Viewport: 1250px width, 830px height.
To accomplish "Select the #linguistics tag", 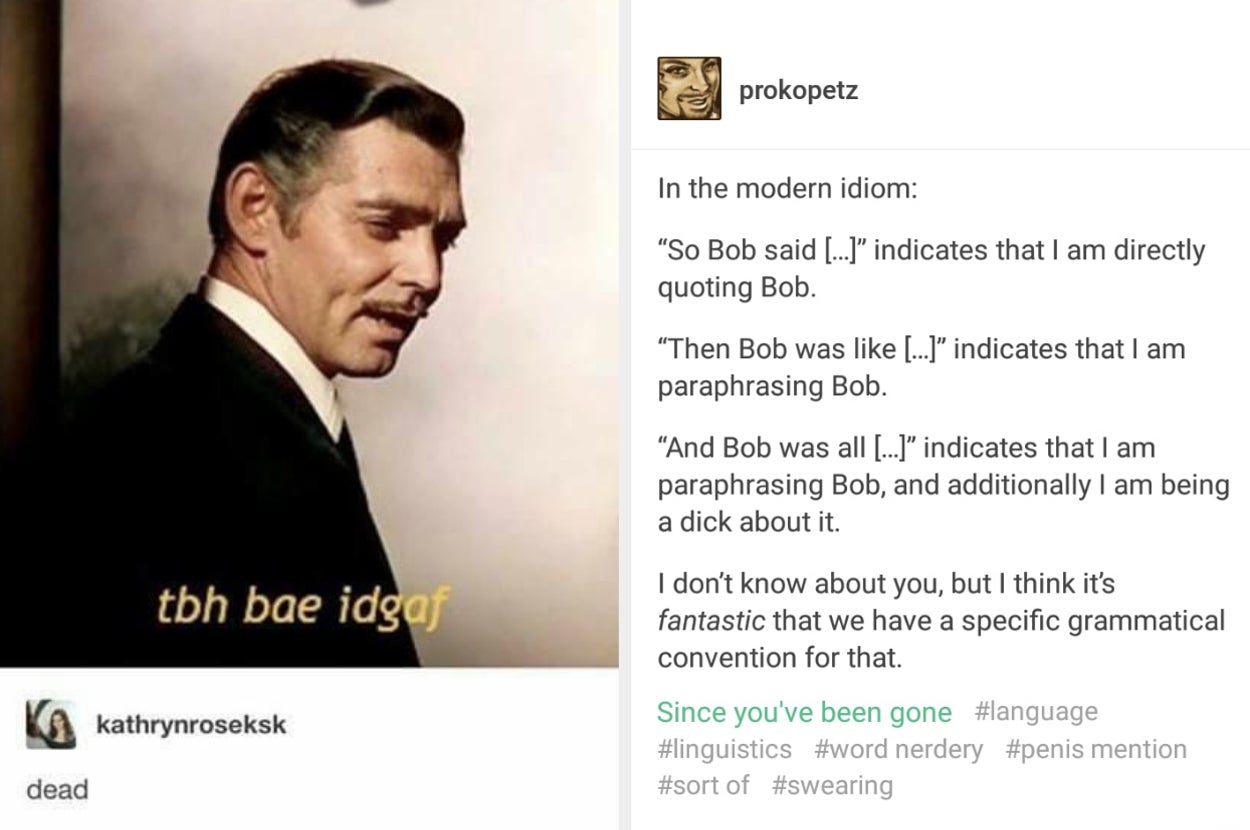I will 724,749.
